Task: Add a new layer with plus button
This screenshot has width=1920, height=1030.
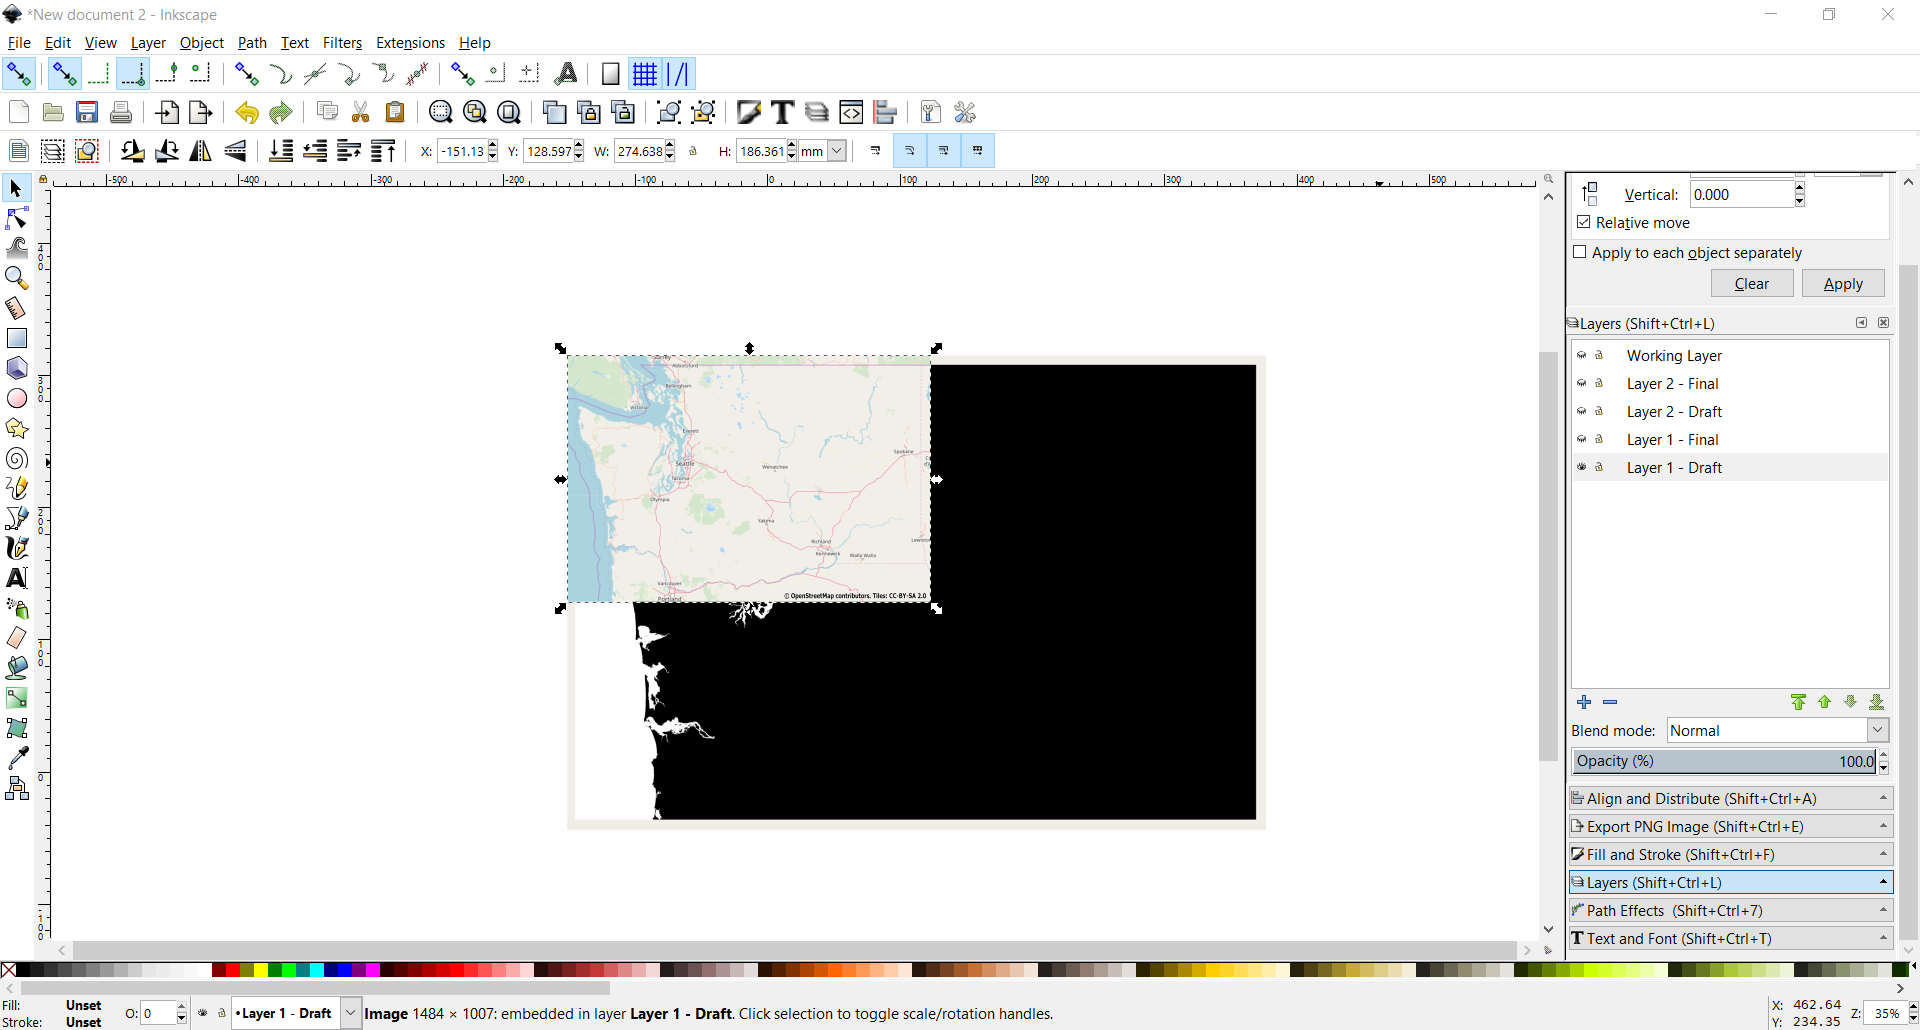Action: point(1584,702)
